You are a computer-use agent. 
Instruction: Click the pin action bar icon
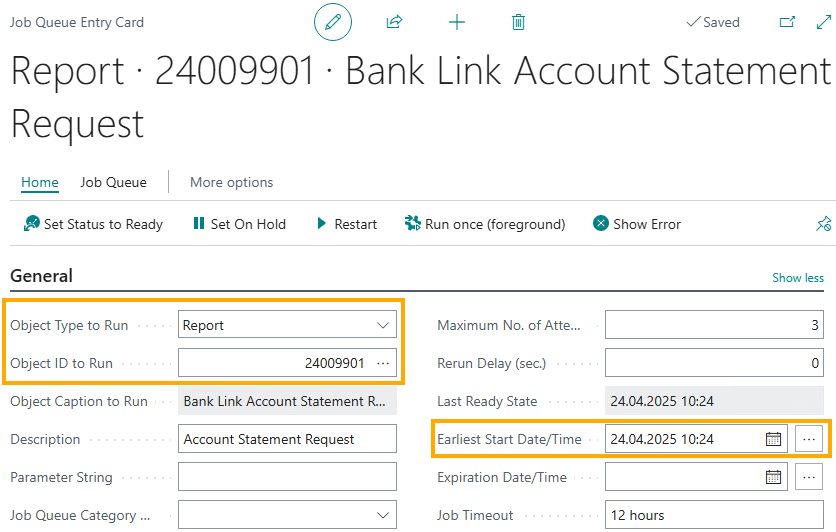coord(823,224)
